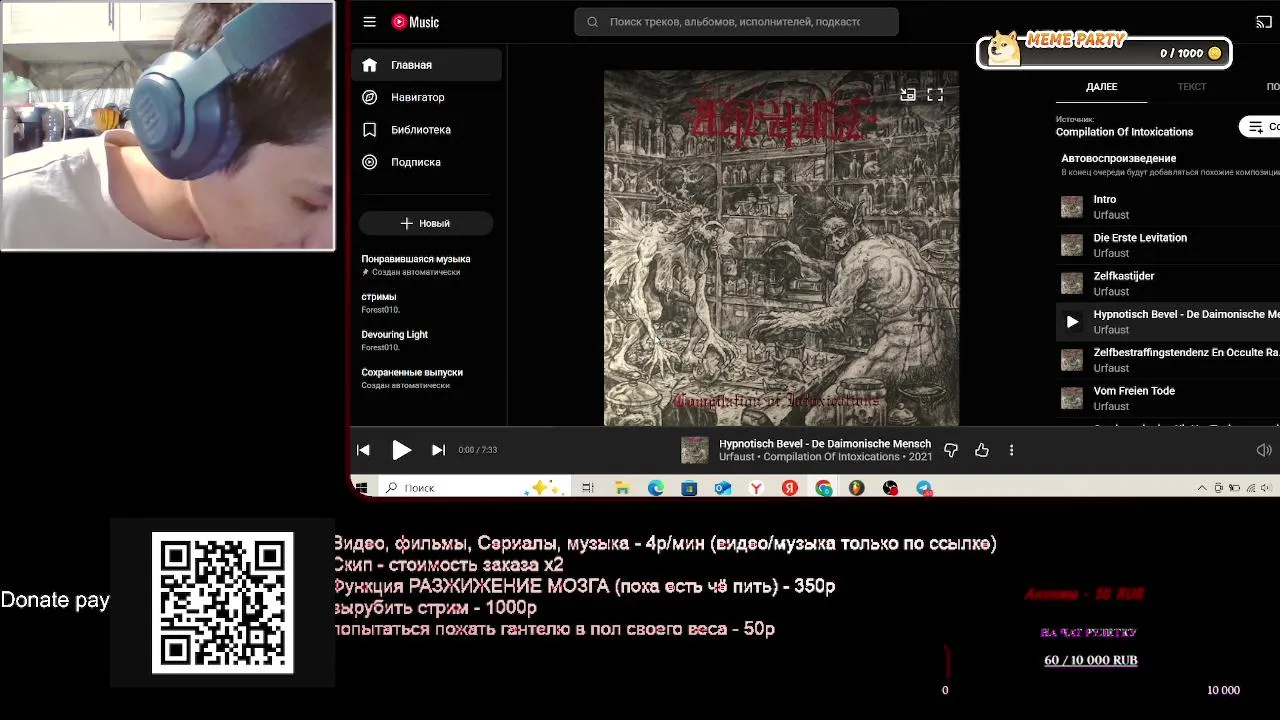Click the Zelfkastijder track thumbnail
This screenshot has height=720, width=1280.
click(x=1072, y=283)
